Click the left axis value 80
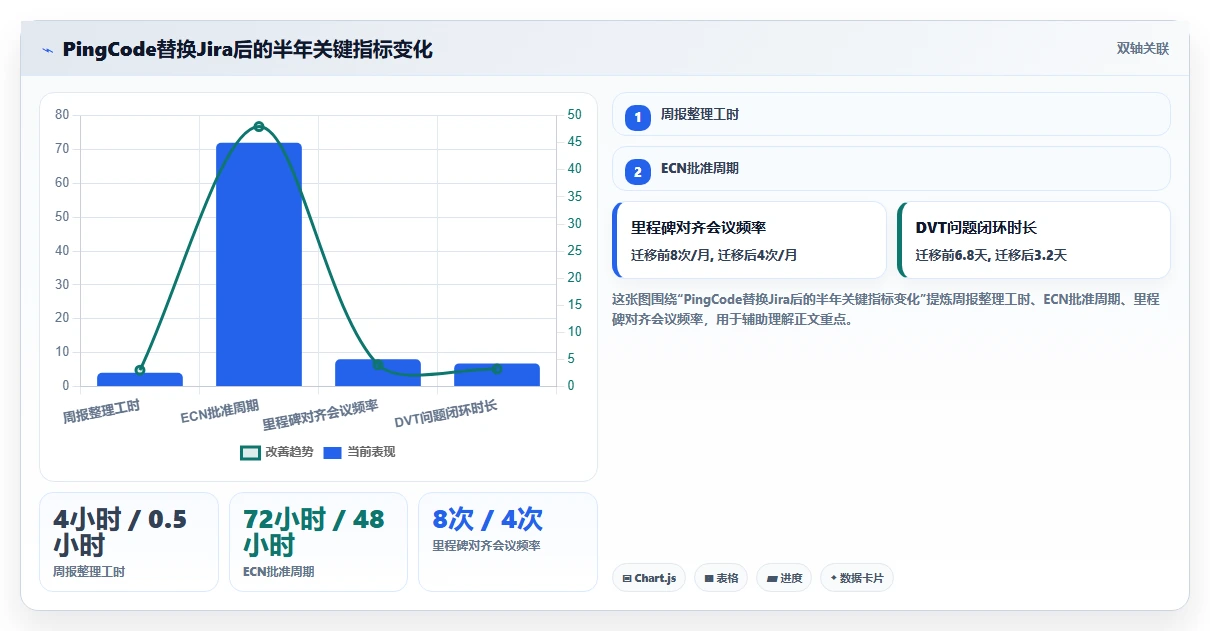The height and width of the screenshot is (631, 1210). (62, 115)
